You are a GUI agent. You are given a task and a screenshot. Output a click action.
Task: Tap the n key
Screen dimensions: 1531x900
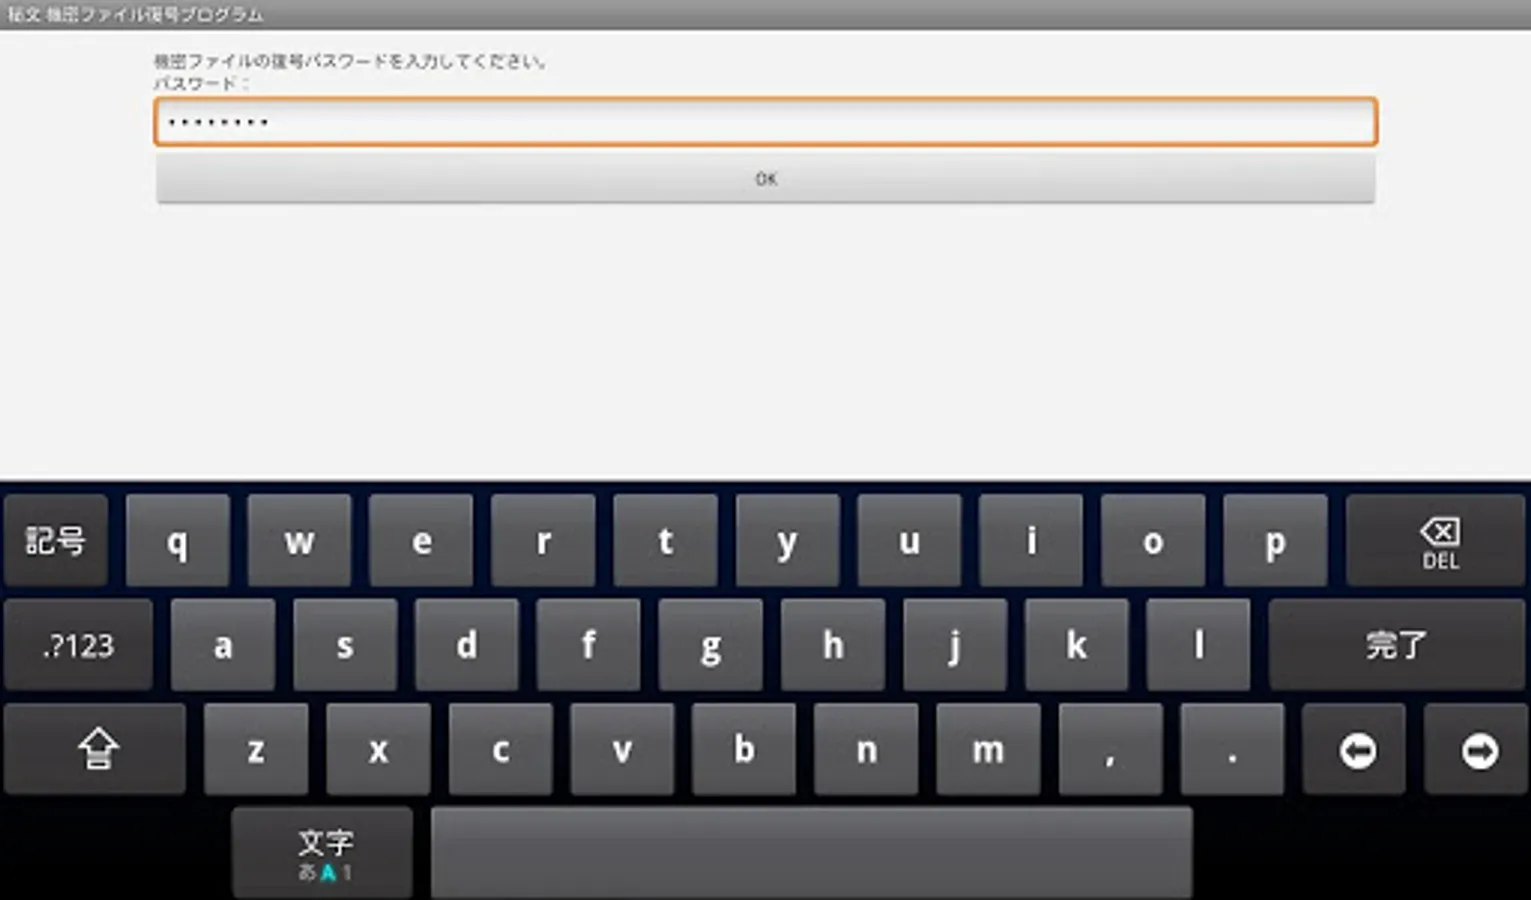866,749
